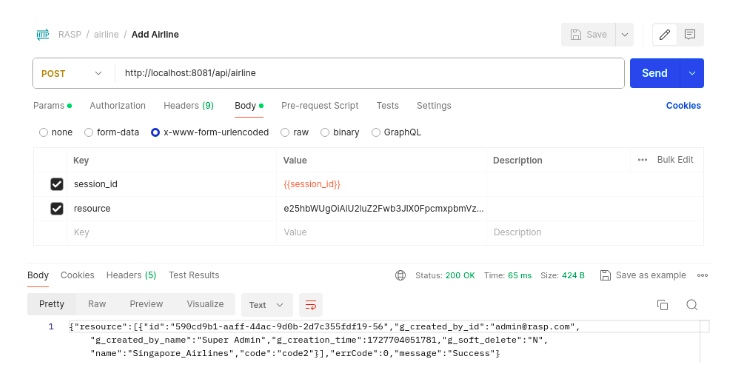Click the pencil edit icon
The image size is (733, 377).
point(665,35)
